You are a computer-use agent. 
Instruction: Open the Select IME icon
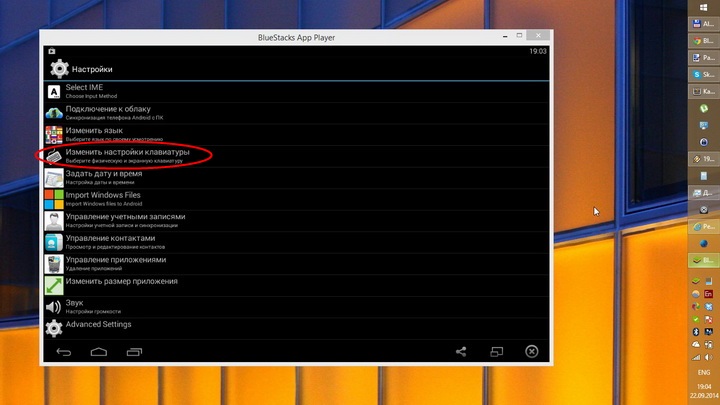click(54, 92)
